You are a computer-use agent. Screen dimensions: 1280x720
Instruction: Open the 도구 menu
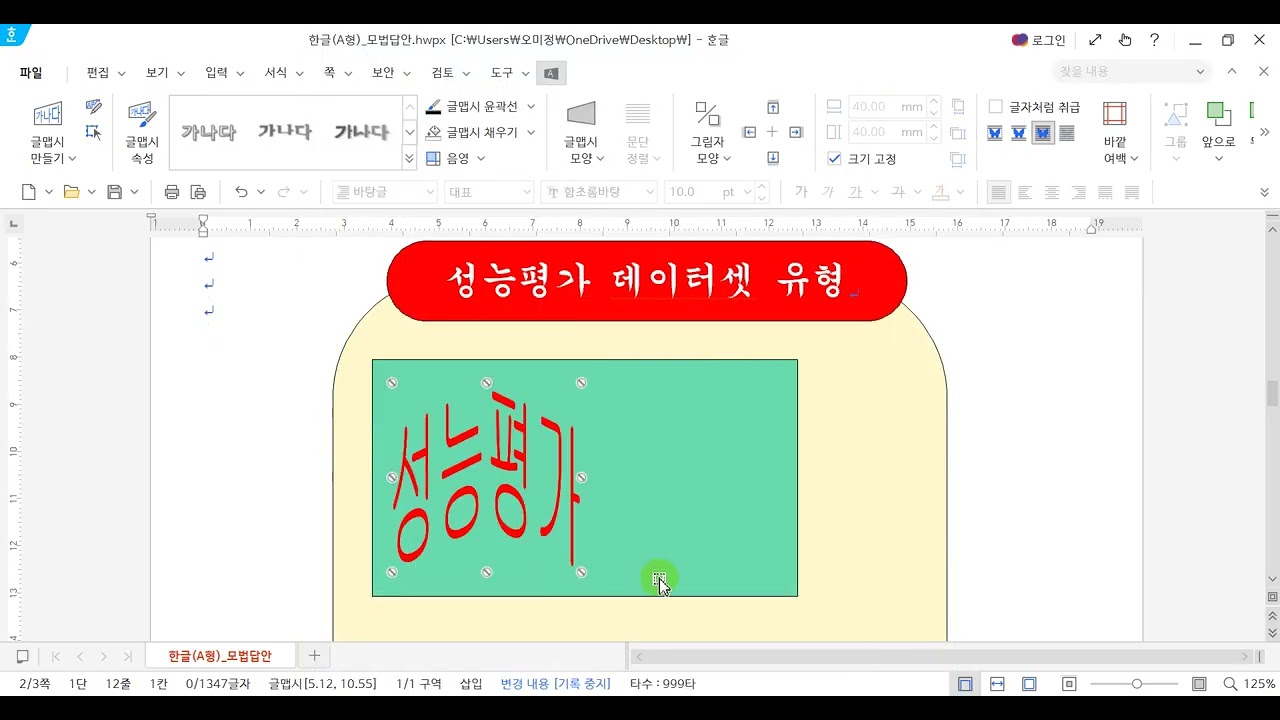click(x=510, y=73)
